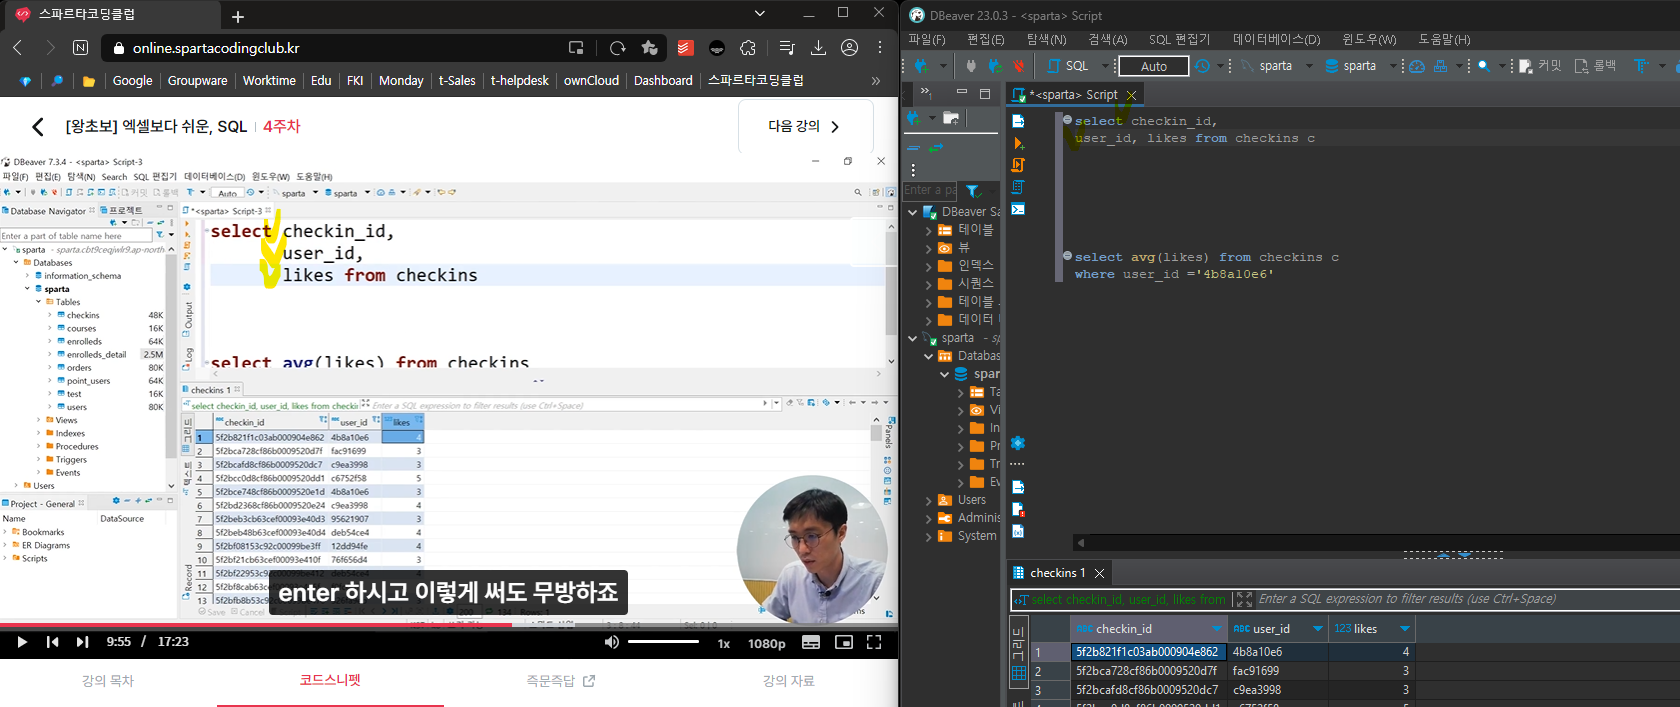Click DBeaver dashboard gauge icon

[1417, 66]
